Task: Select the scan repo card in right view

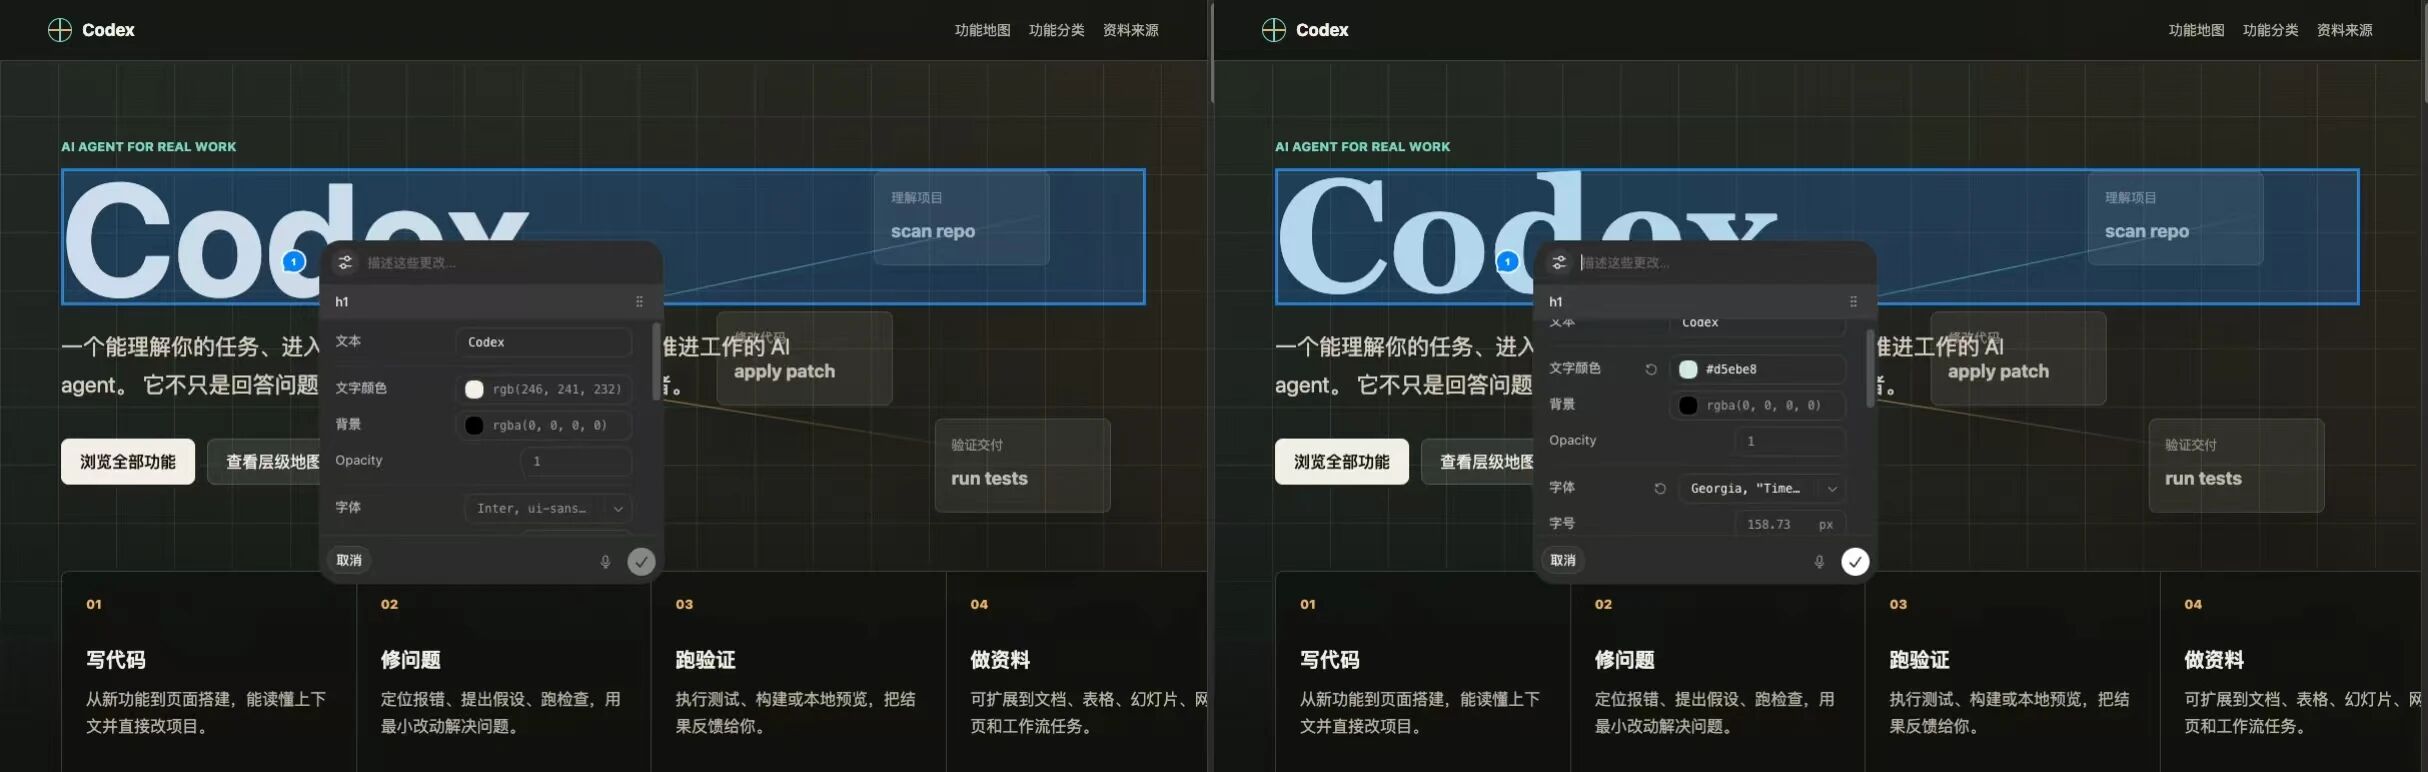Action: 2175,218
